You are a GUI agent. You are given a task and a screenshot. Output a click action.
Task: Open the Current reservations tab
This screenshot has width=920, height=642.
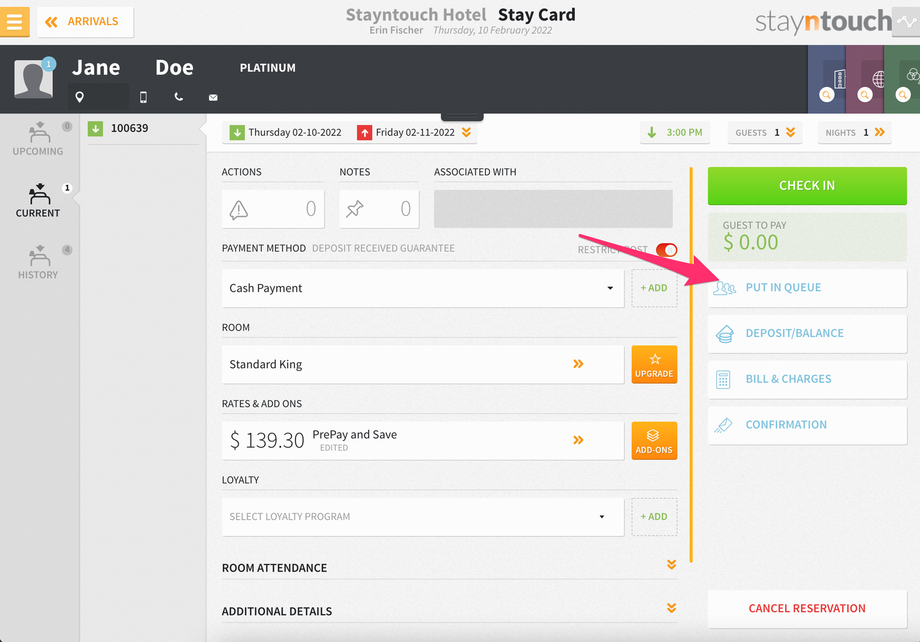(38, 201)
